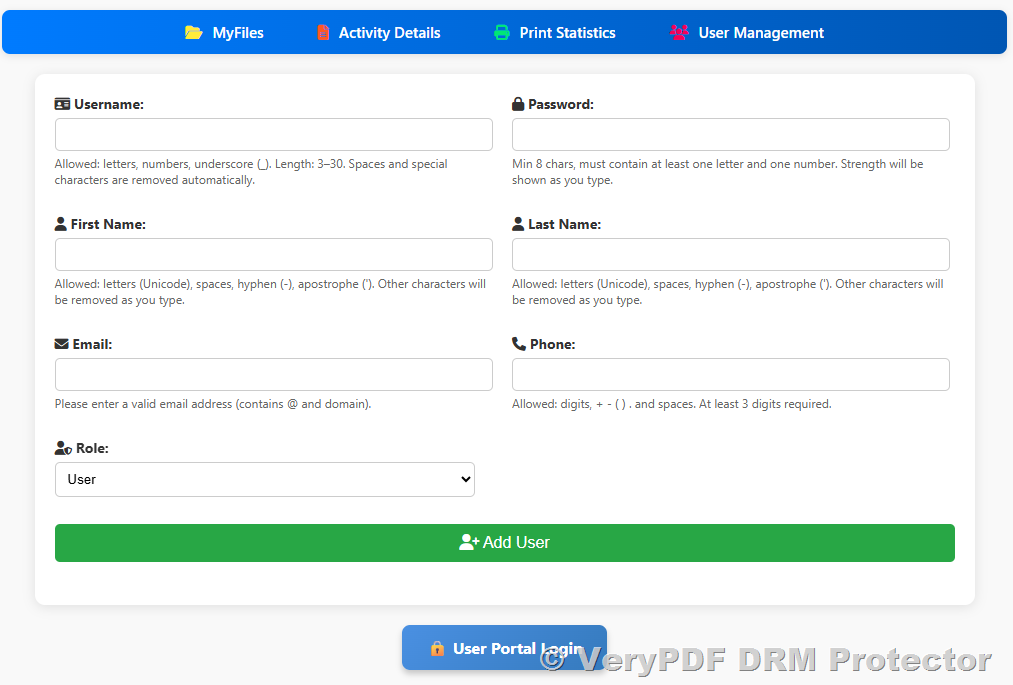Click the pink users icon for User Management
Viewport: 1013px width, 685px height.
679,33
